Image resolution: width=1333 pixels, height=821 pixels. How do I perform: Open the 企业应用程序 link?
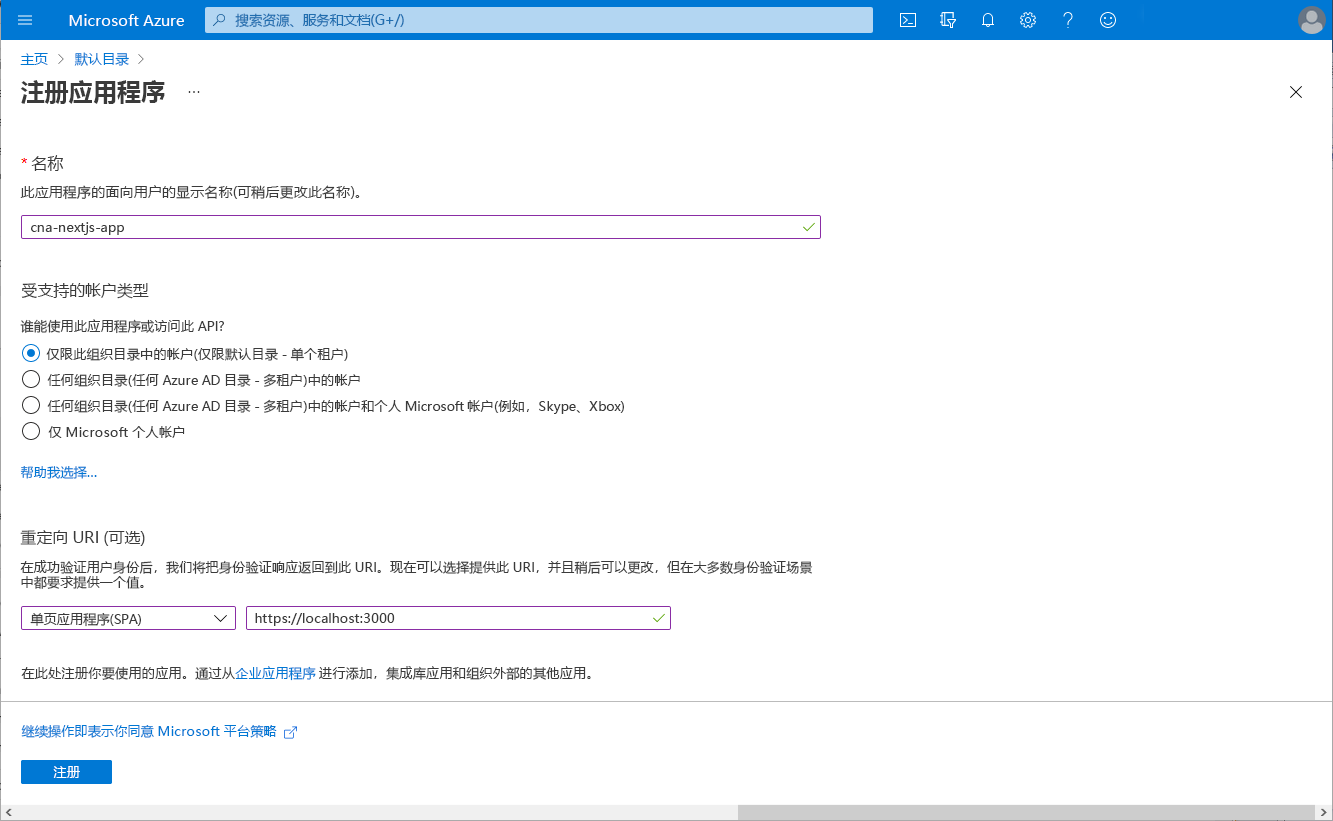[x=276, y=673]
